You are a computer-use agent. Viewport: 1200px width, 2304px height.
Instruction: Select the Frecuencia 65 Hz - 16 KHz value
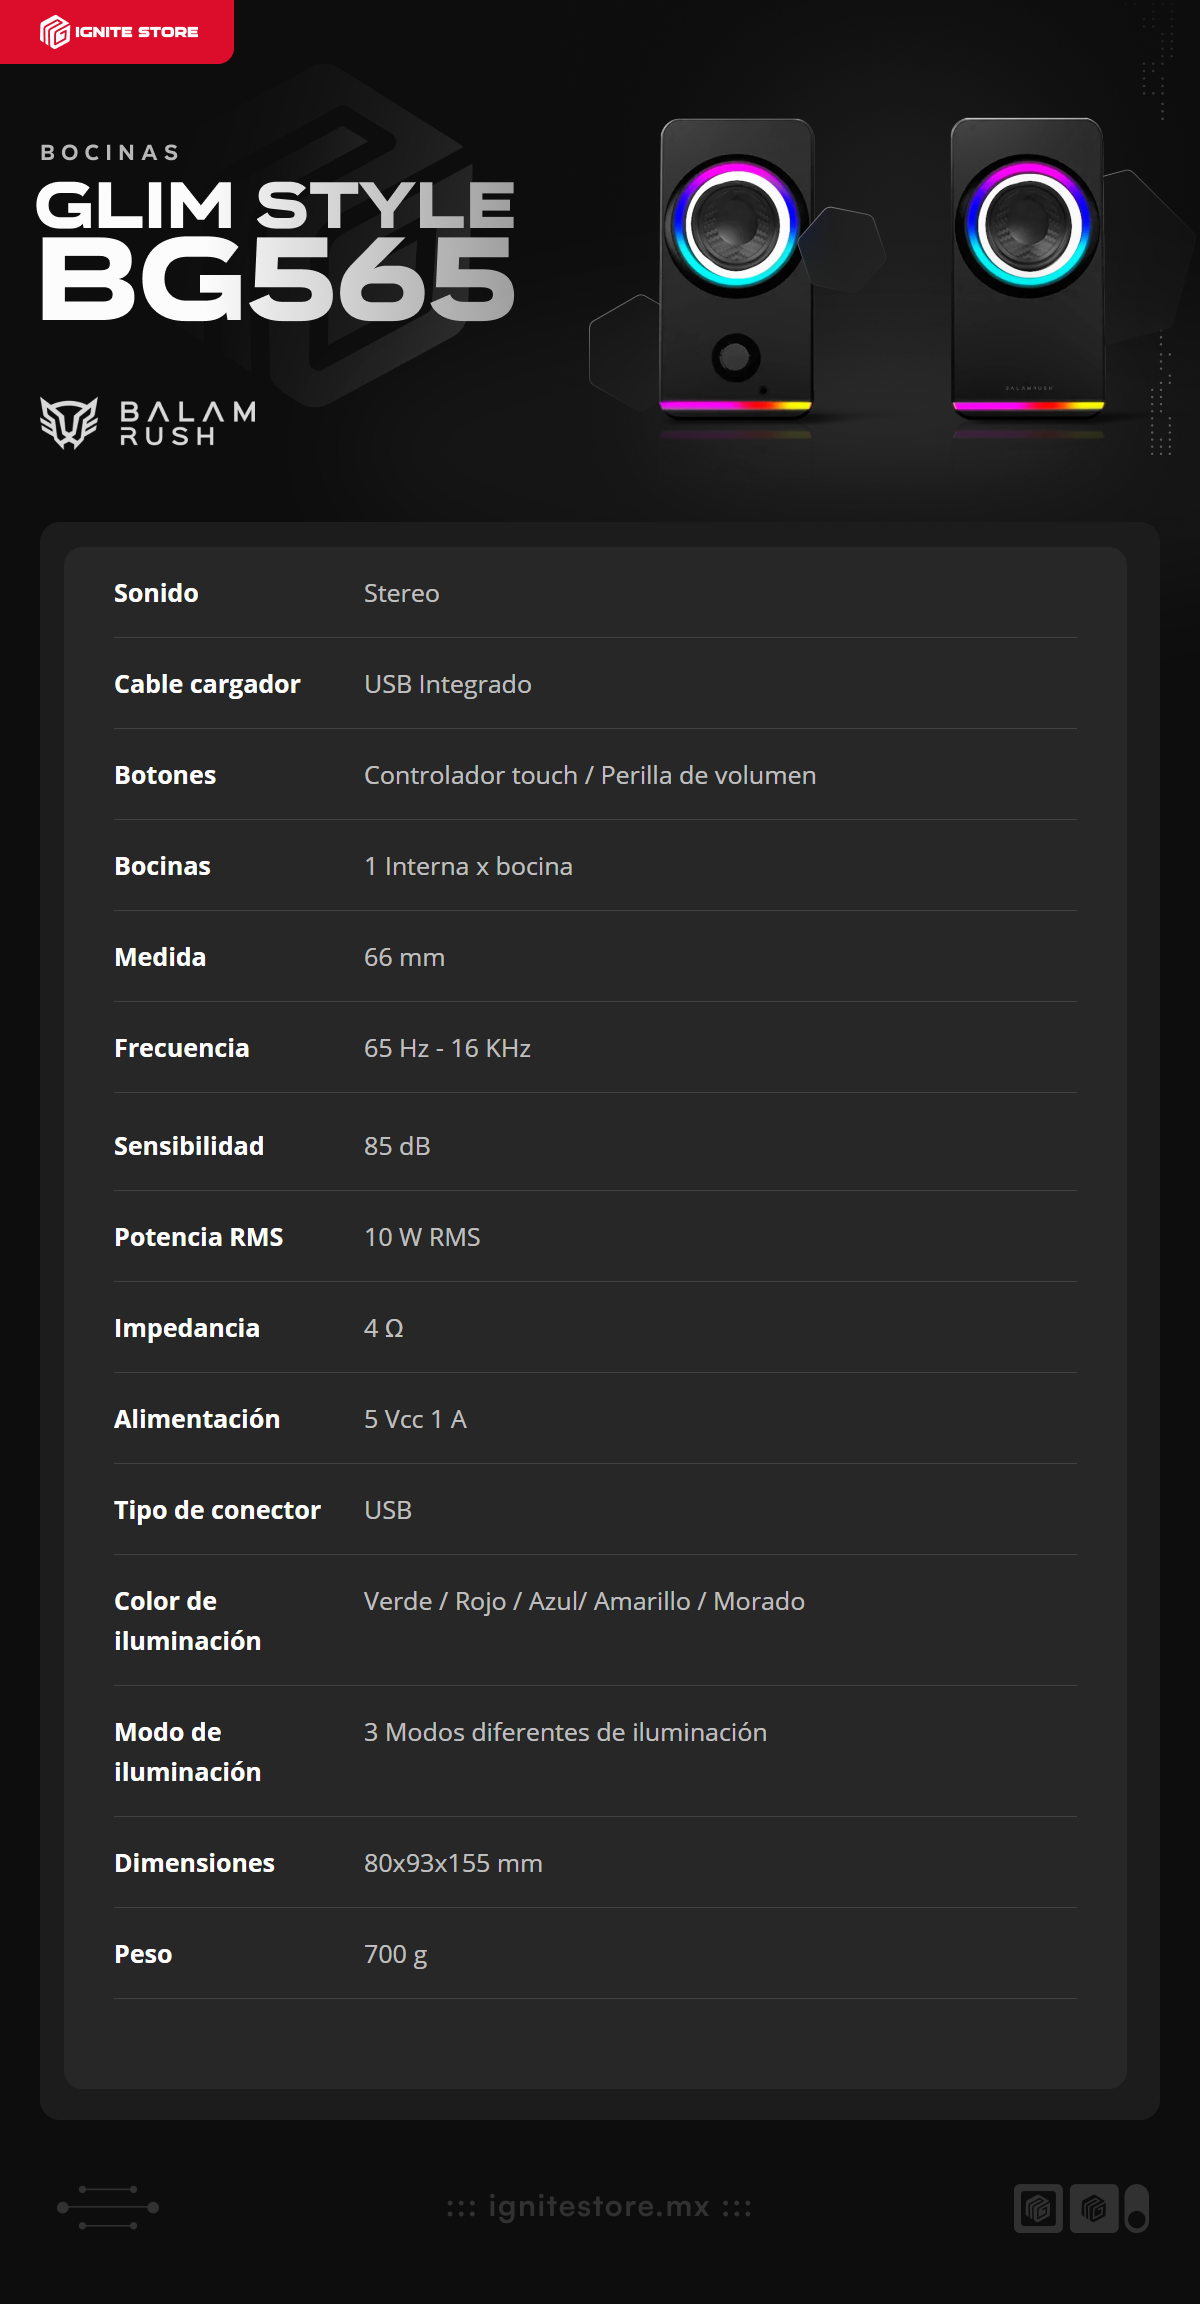tap(447, 1048)
